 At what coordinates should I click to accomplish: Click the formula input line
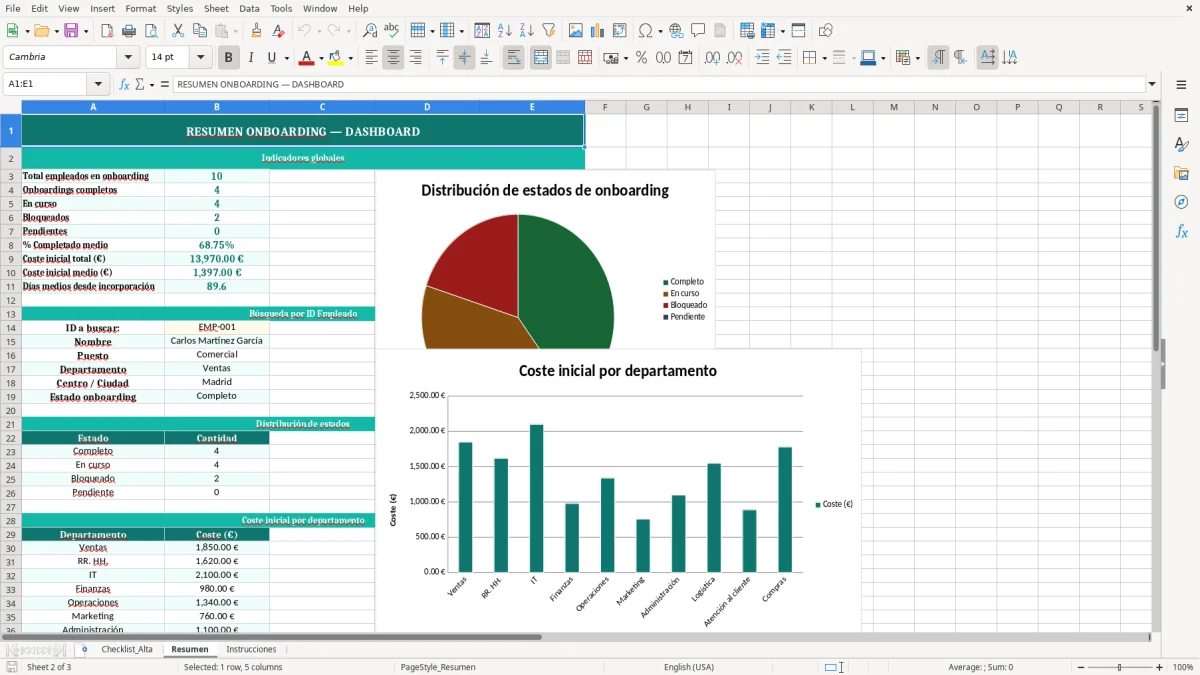click(x=659, y=84)
